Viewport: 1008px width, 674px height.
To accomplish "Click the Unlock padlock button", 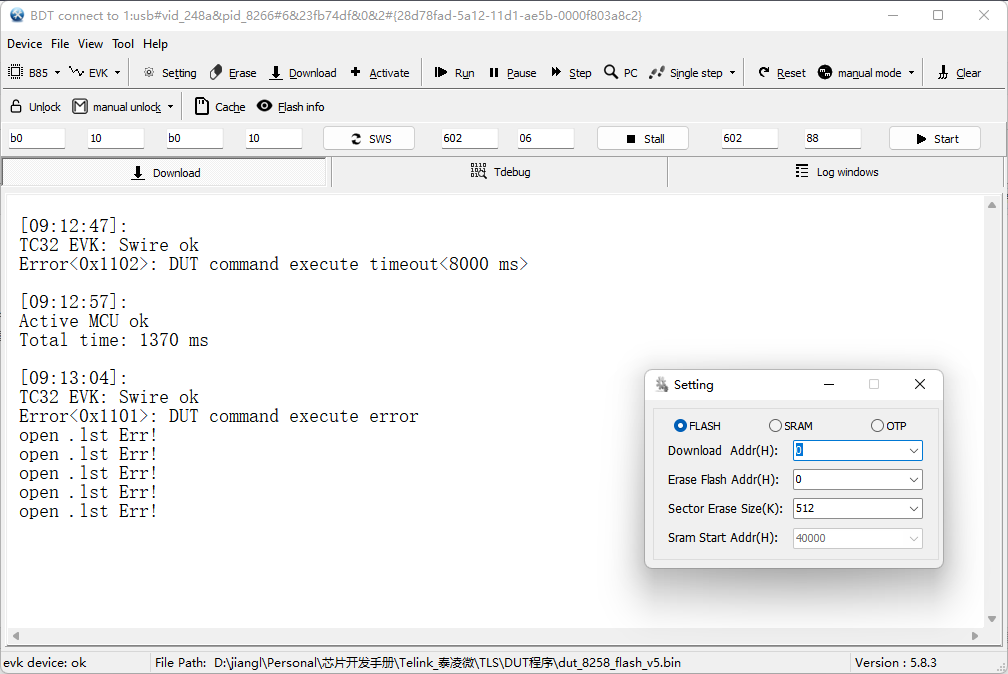I will [x=35, y=107].
